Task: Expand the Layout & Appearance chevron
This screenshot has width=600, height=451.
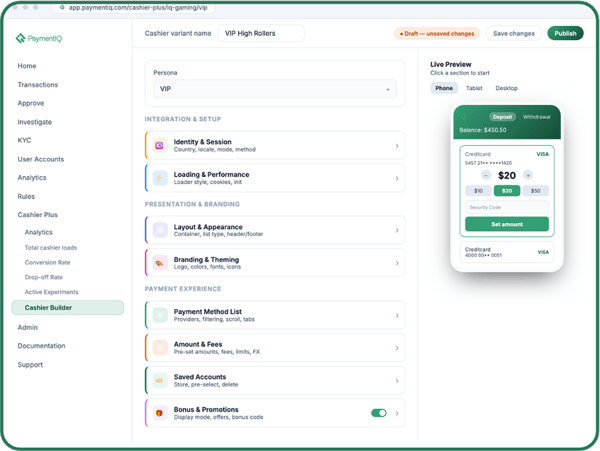Action: point(397,230)
